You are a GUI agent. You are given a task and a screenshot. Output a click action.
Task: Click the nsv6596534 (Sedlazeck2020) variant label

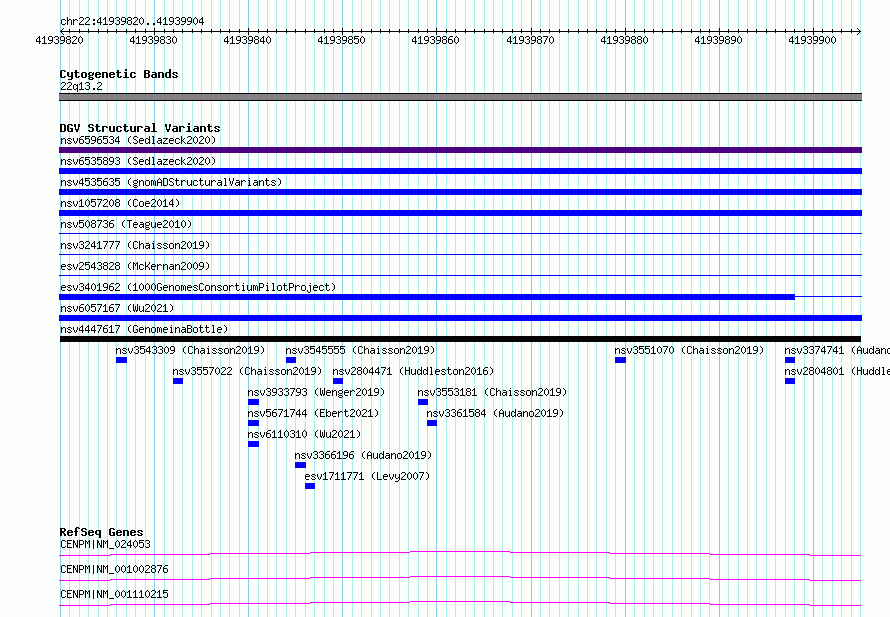point(138,140)
